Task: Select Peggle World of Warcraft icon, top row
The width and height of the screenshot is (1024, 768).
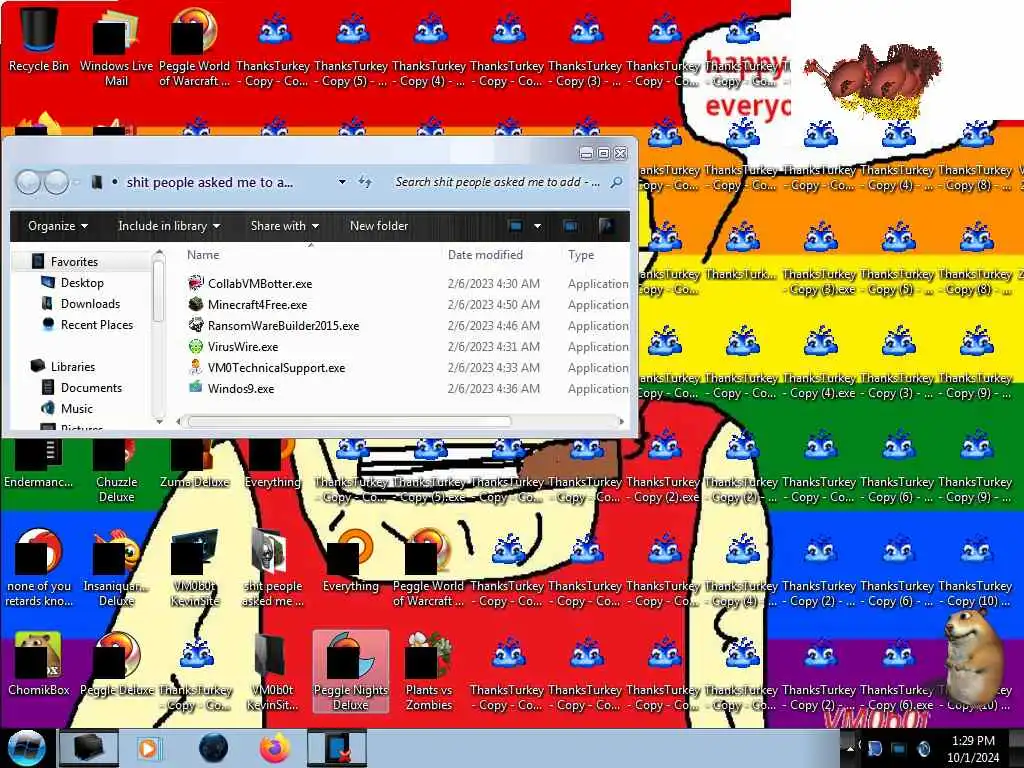Action: 195,47
